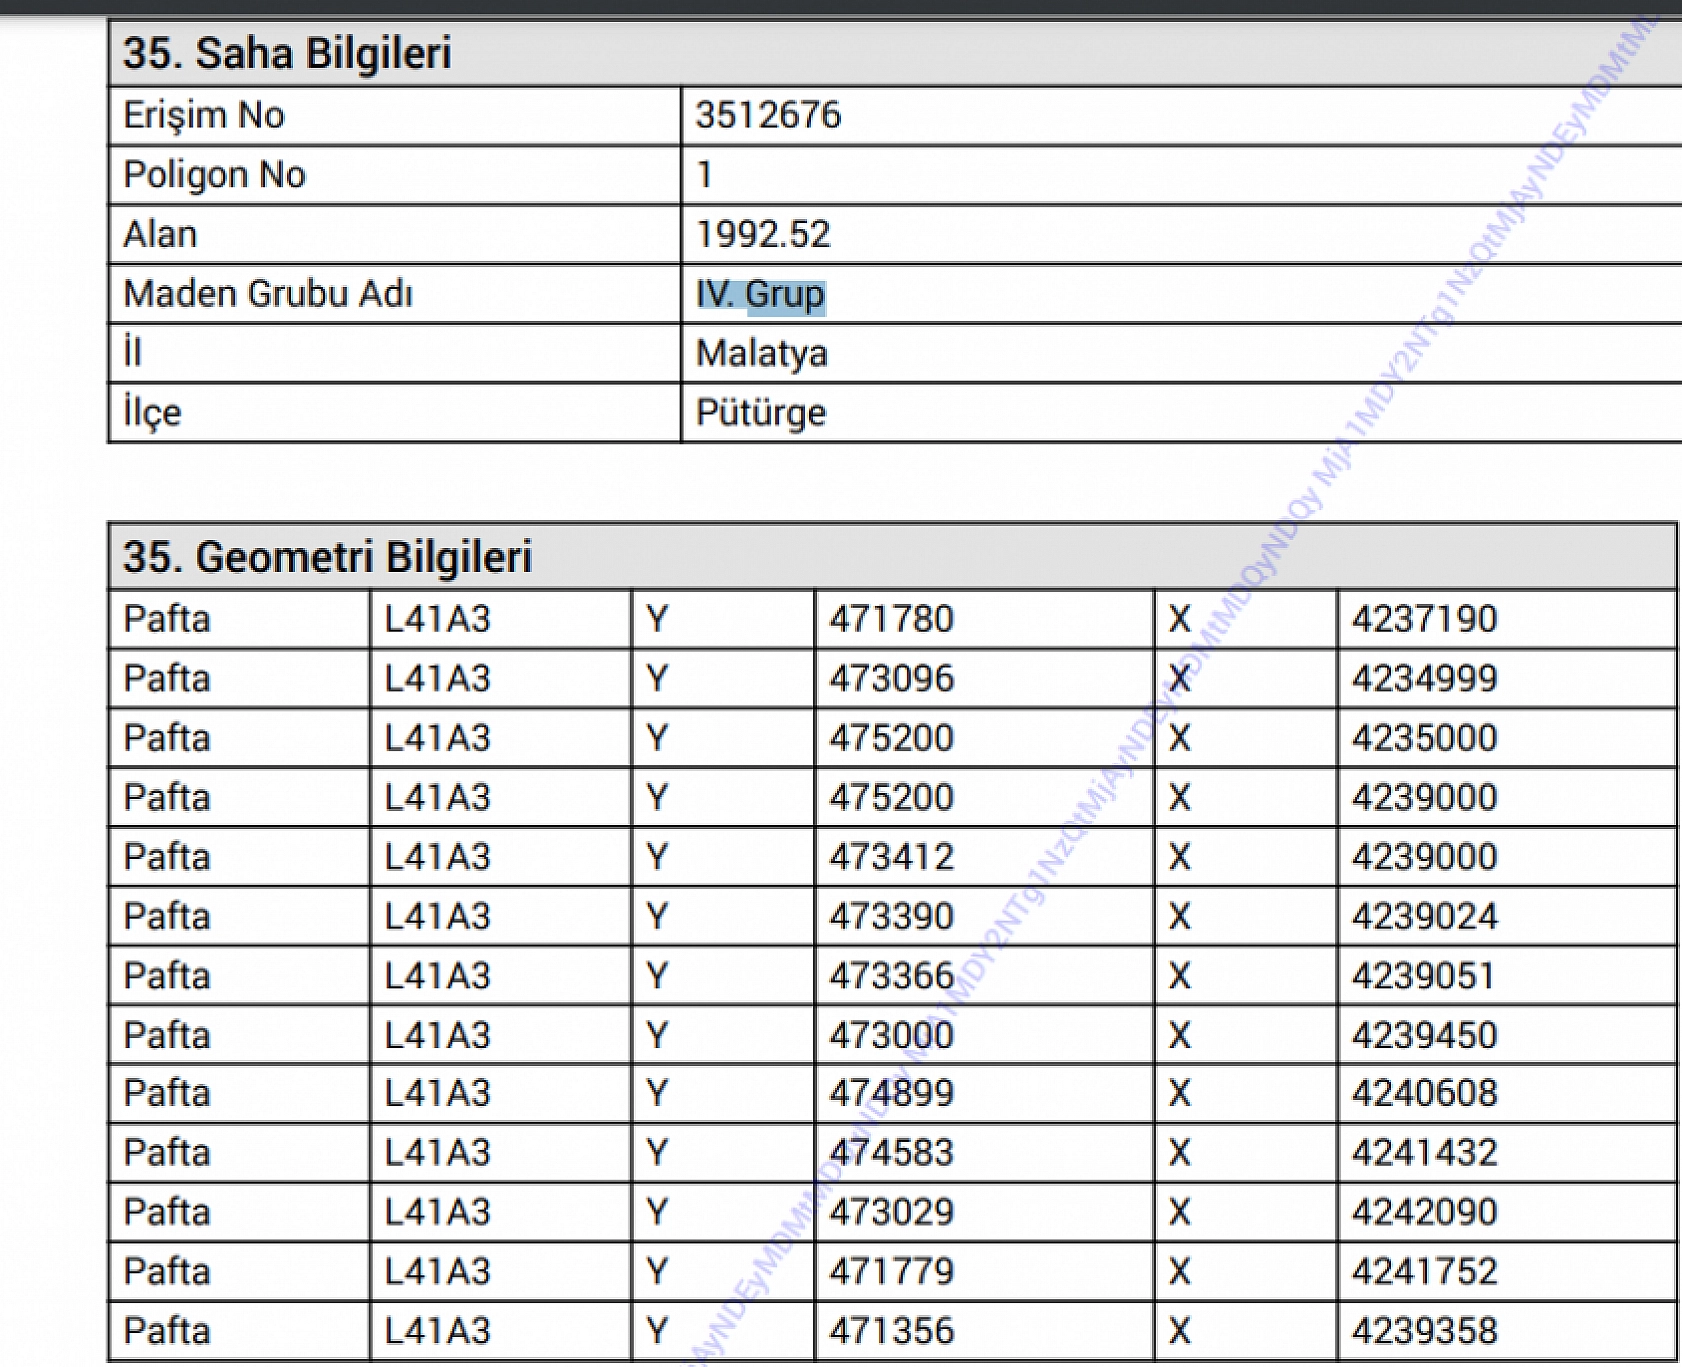Screen dimensions: 1682x1367
Task: Click Y coordinate value 473412
Action: coord(891,857)
